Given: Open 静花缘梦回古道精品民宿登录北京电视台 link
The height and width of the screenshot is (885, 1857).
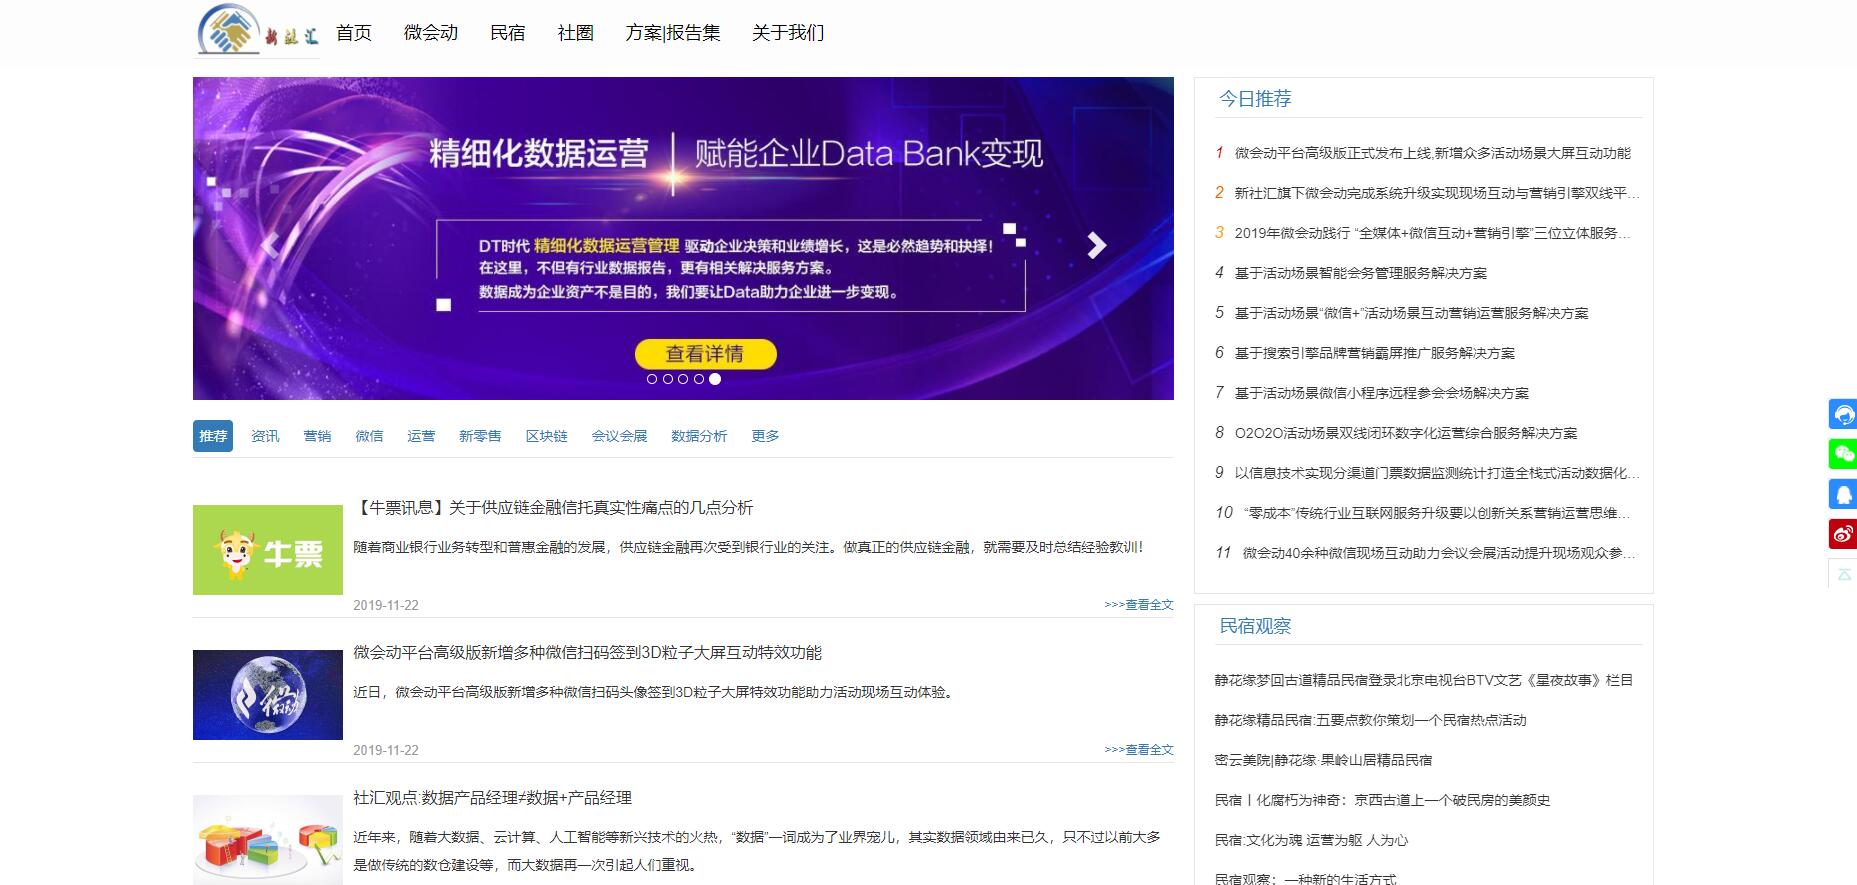Looking at the screenshot, I should tap(1423, 680).
